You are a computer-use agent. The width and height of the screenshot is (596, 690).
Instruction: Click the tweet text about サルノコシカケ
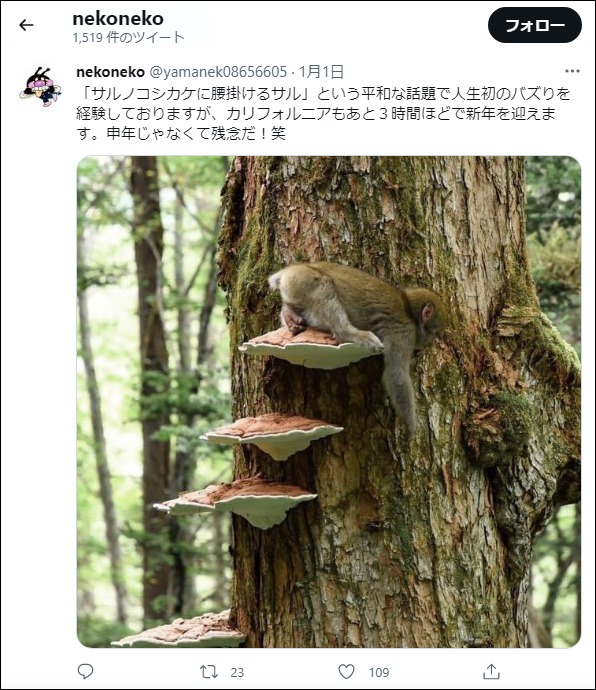point(324,114)
